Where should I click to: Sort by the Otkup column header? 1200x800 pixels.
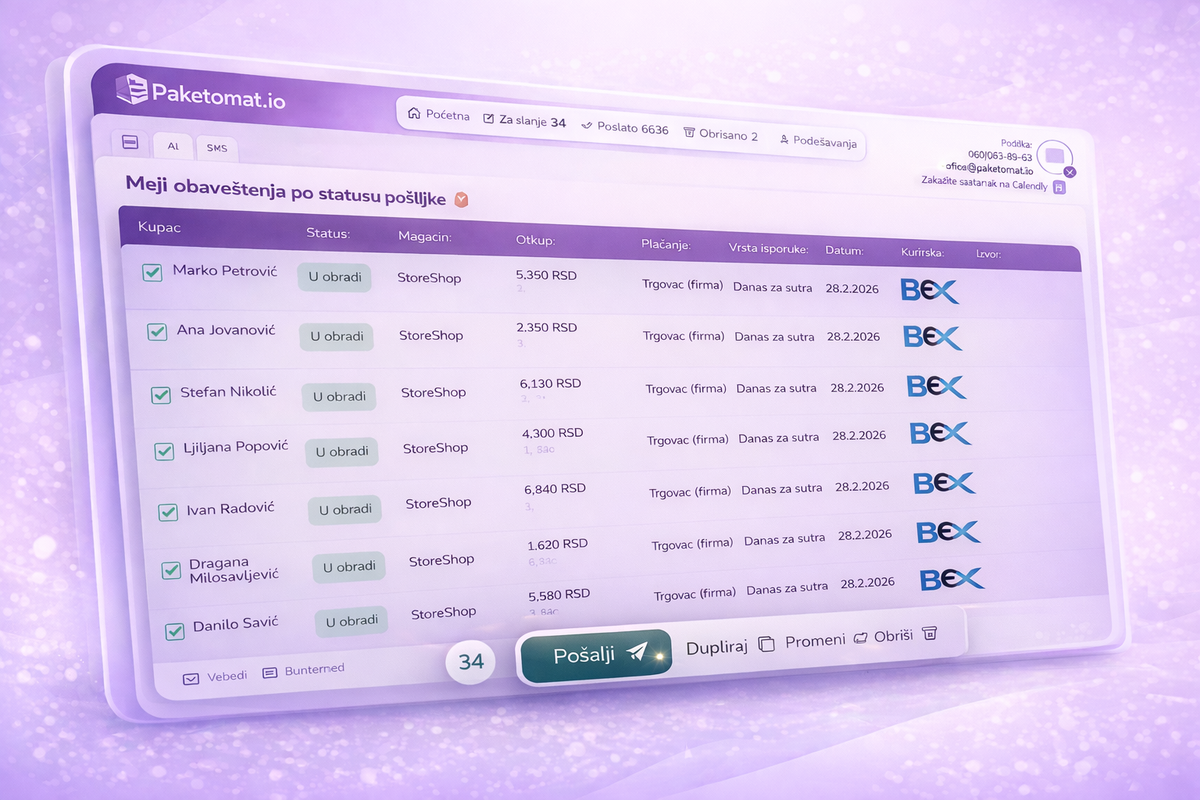[536, 241]
